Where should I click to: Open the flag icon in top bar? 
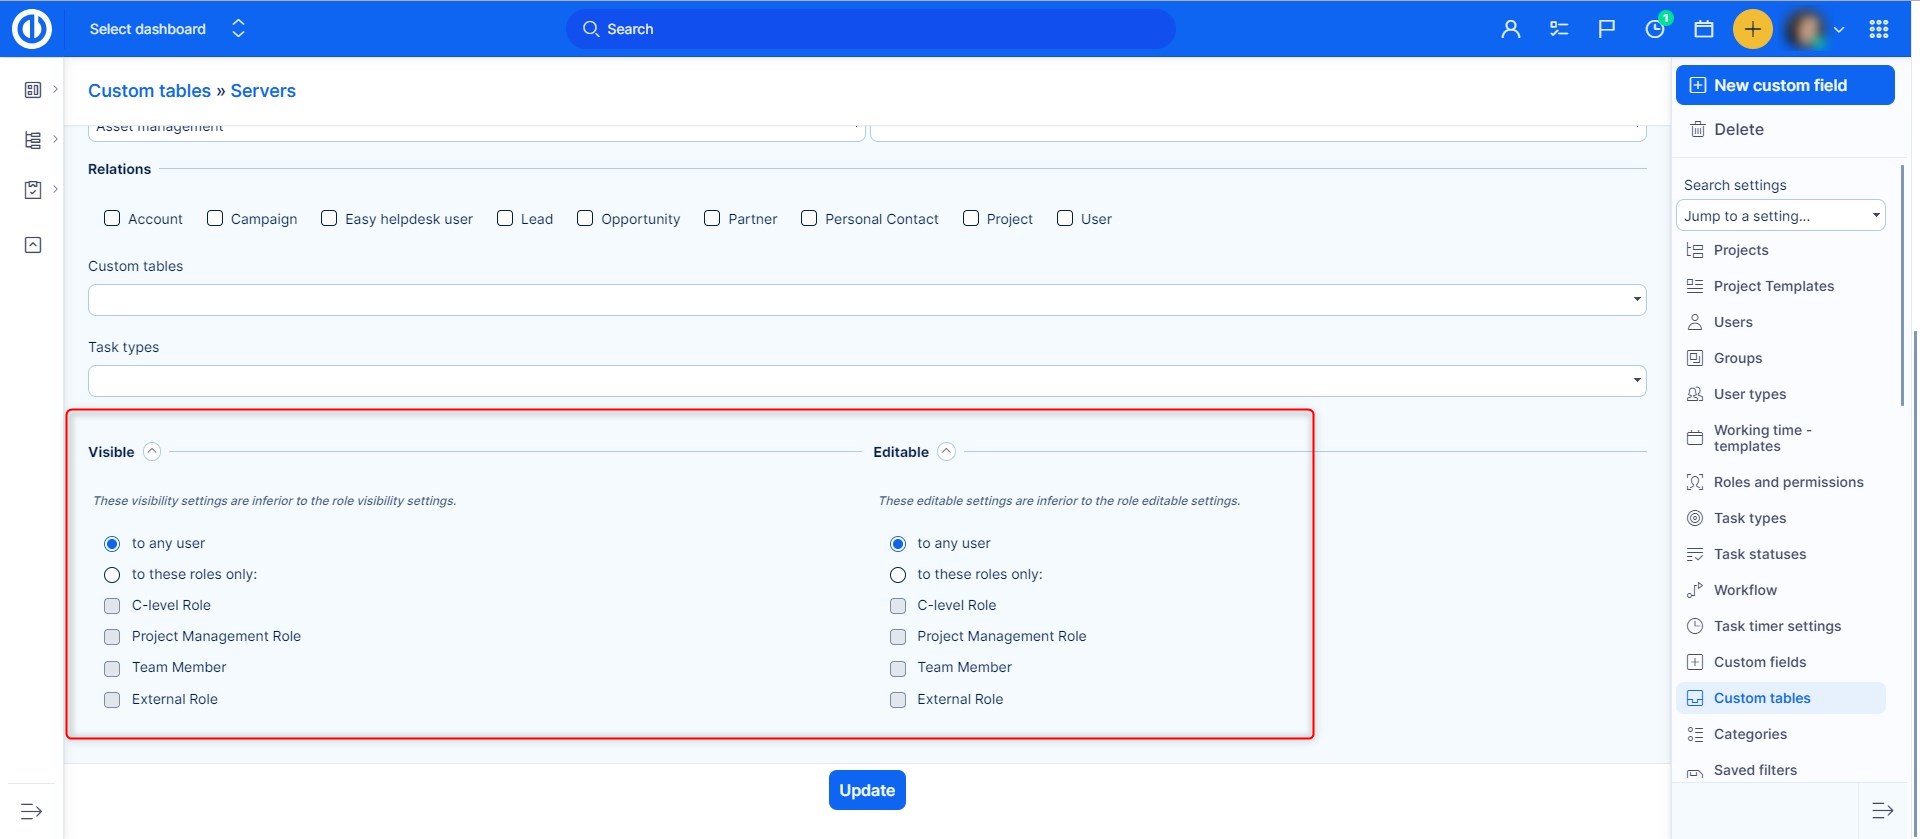(1607, 29)
